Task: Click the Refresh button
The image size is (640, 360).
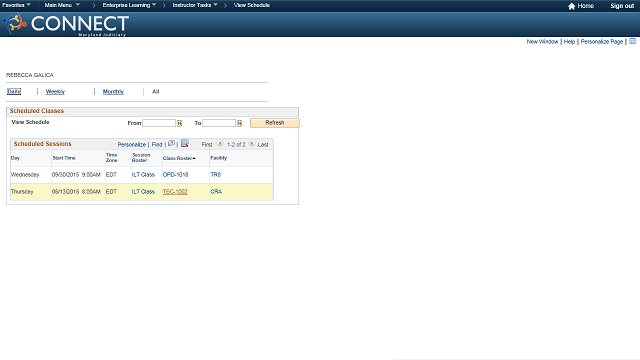Action: click(x=275, y=123)
